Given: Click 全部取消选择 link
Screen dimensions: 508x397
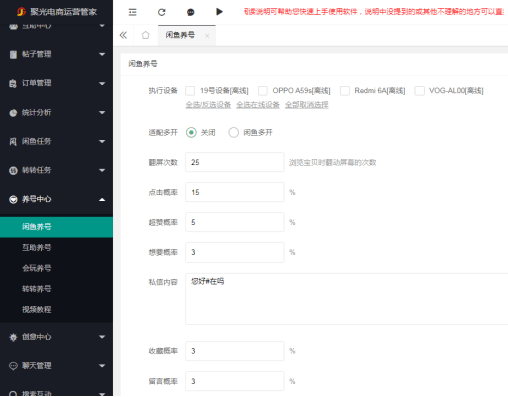Looking at the screenshot, I should (307, 105).
